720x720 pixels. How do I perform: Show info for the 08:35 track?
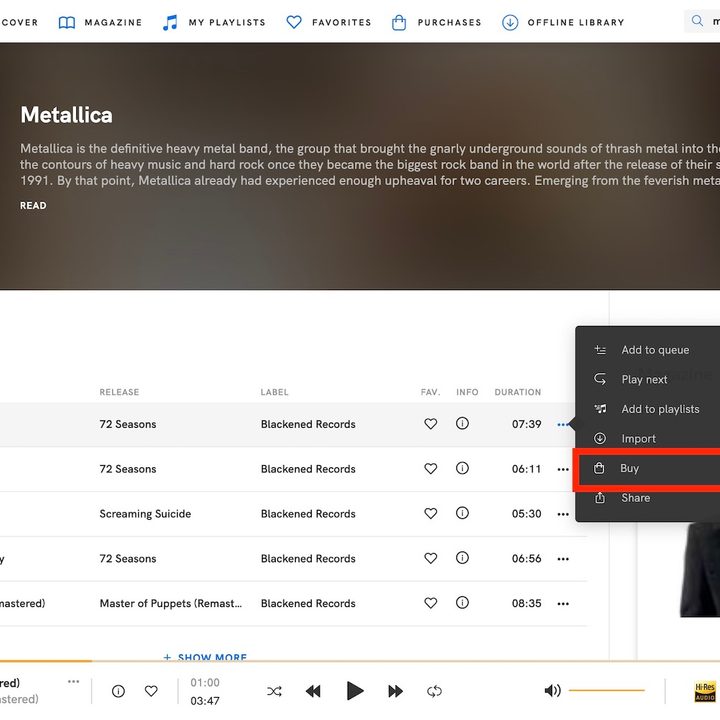pyautogui.click(x=462, y=602)
